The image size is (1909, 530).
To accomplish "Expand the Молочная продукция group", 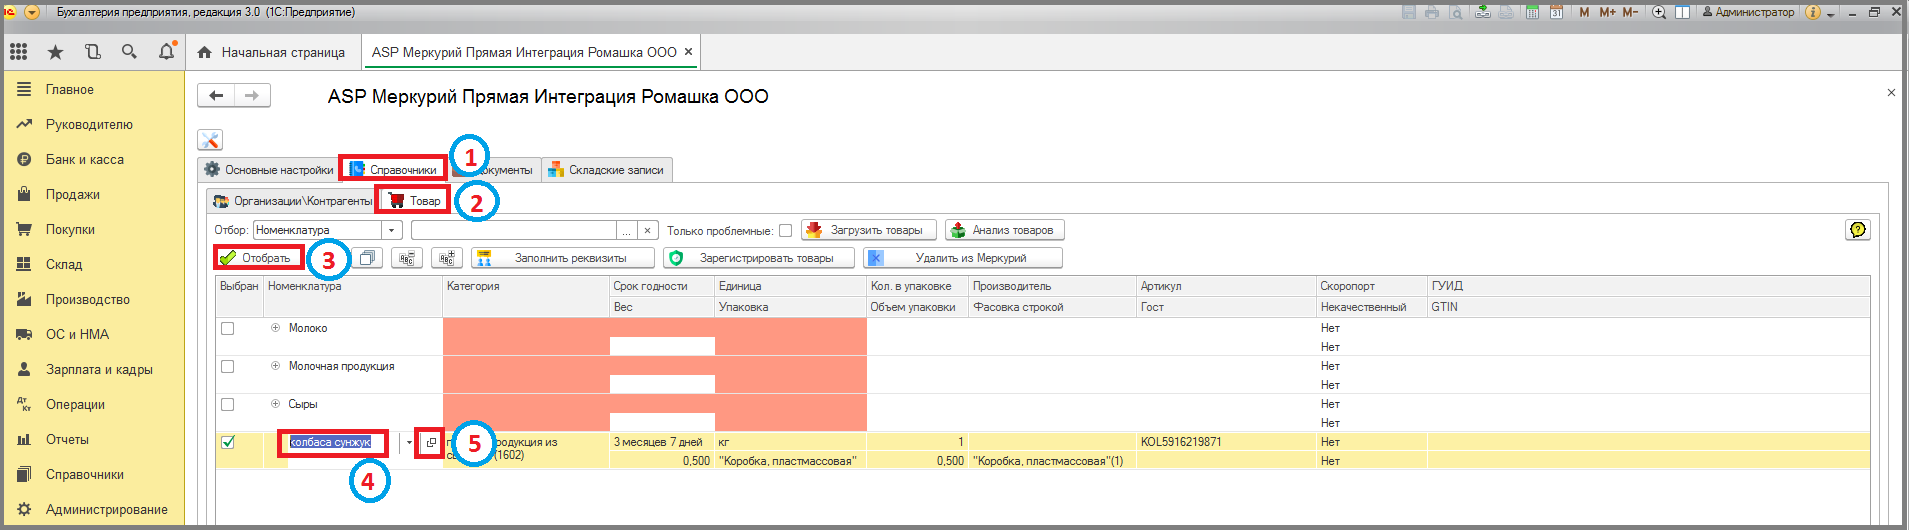I will [275, 366].
